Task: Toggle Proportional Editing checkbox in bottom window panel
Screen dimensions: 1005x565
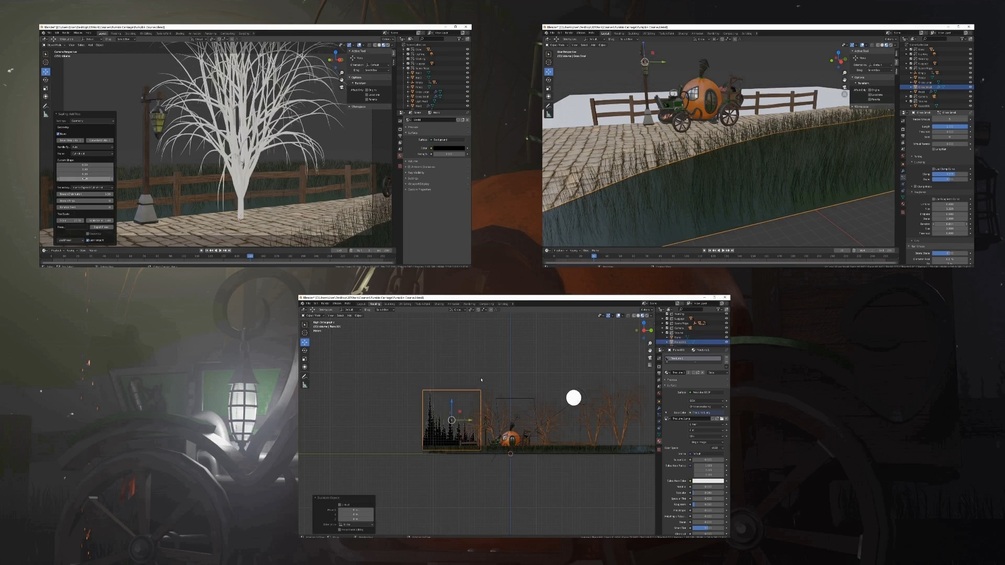Action: pyautogui.click(x=340, y=530)
